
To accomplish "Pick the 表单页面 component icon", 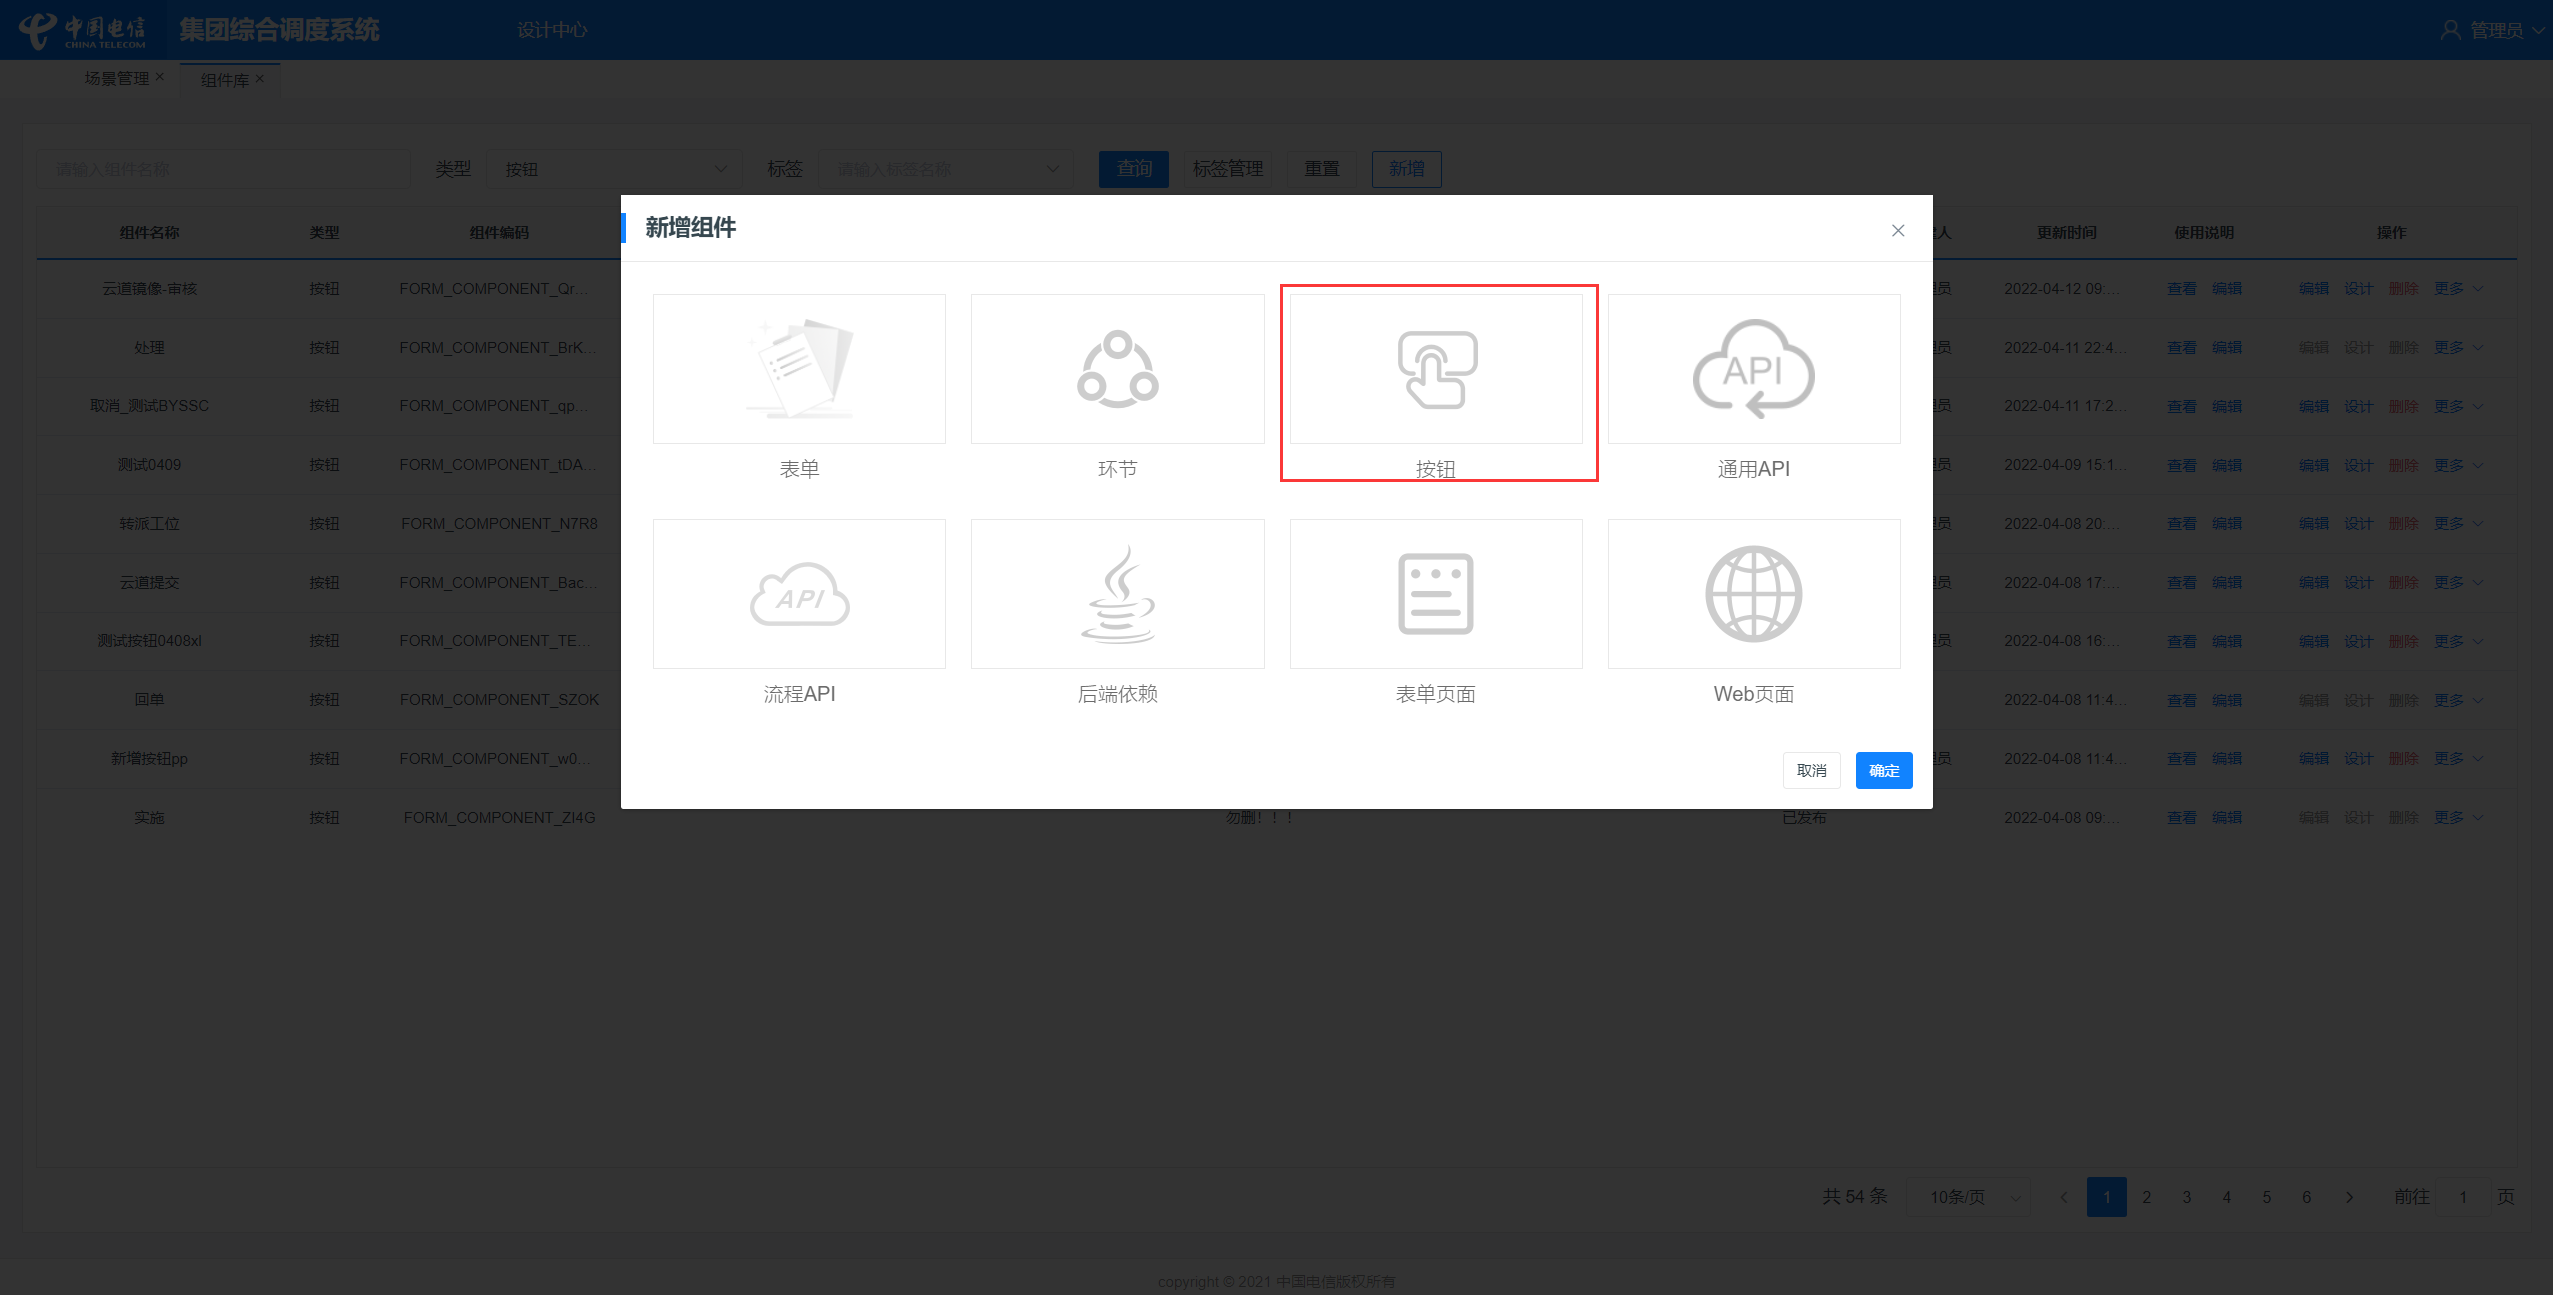I will [1435, 594].
